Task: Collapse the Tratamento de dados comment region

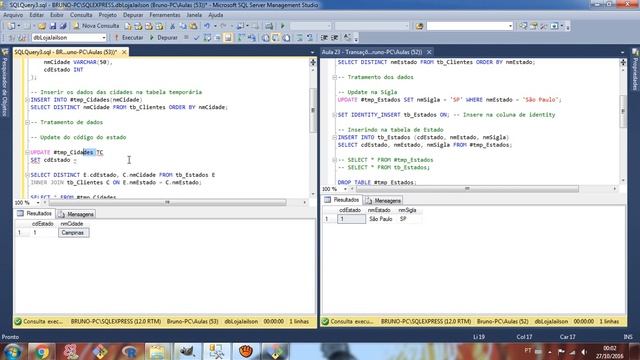Action: tap(27, 122)
